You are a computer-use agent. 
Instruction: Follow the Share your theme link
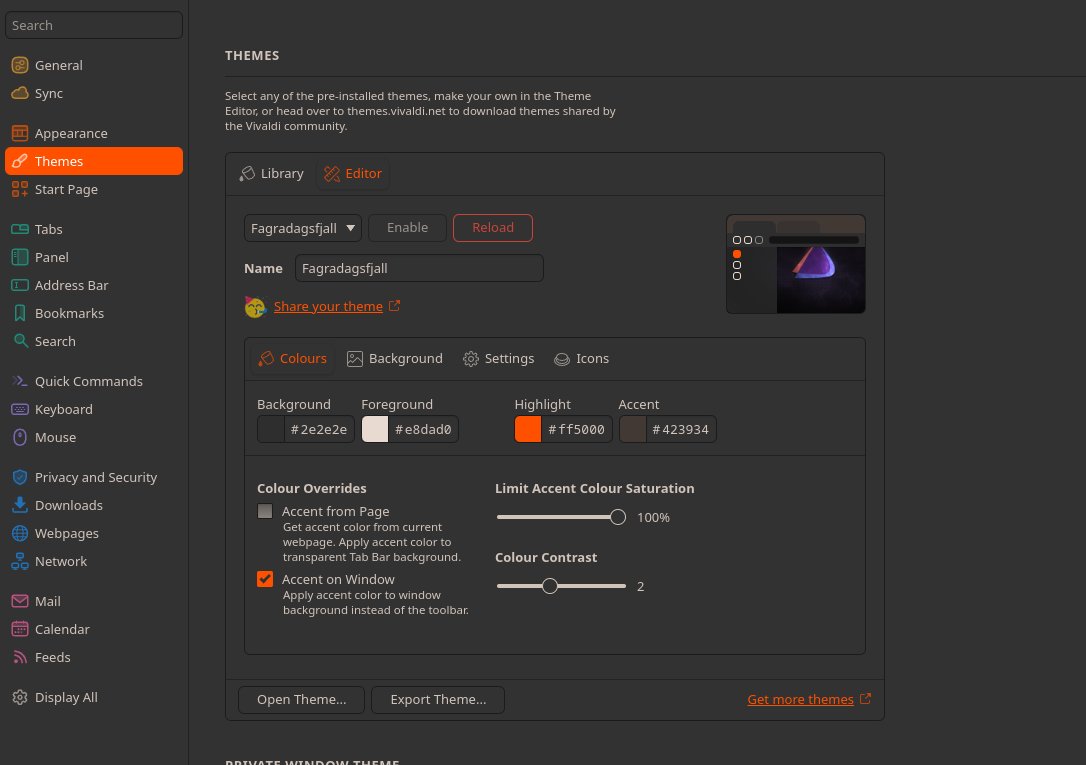328,306
